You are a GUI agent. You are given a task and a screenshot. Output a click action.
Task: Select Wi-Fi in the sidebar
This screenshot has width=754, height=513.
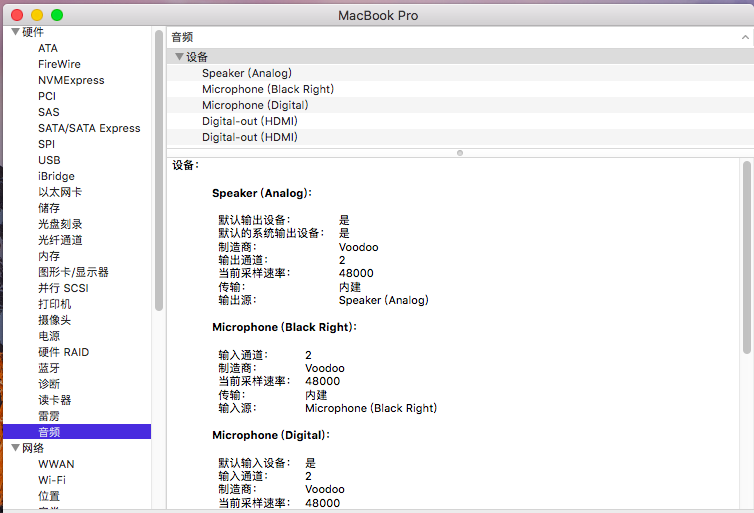click(52, 480)
